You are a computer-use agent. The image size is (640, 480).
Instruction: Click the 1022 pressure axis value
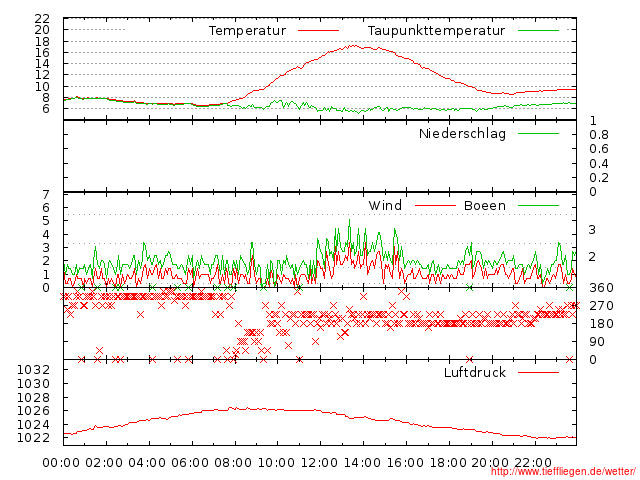click(x=33, y=438)
